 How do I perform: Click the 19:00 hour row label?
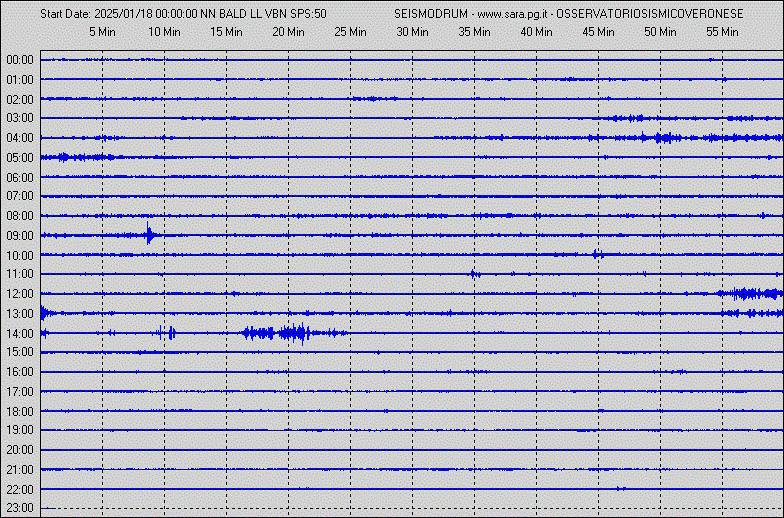(20, 430)
